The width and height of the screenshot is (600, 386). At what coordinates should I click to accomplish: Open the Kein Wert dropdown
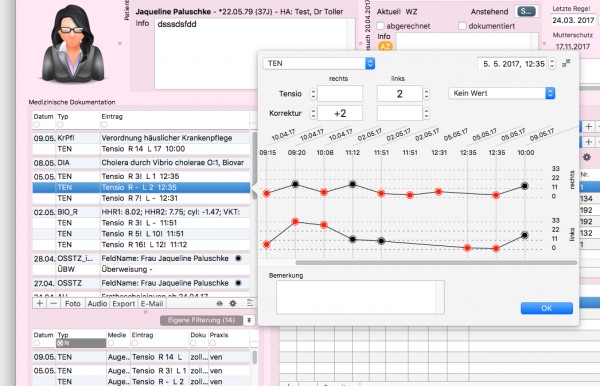coord(502,93)
